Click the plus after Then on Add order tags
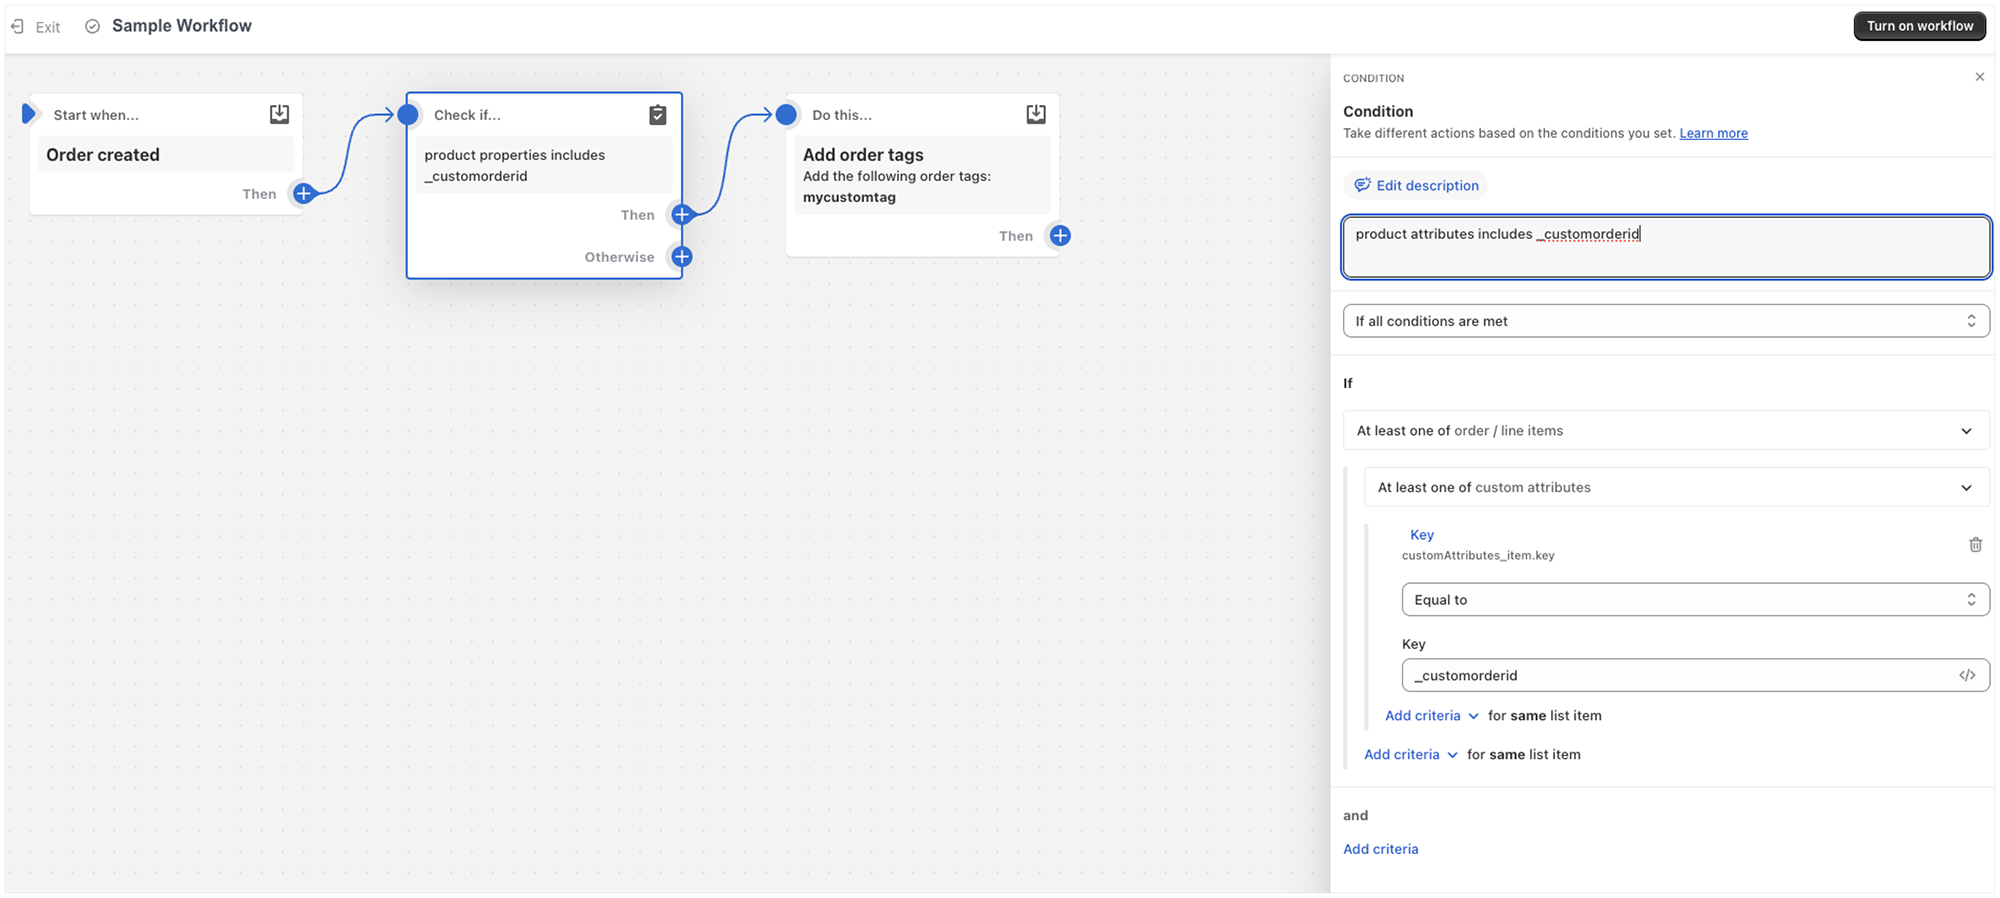Screen dimensions: 2000x898 coord(1060,236)
